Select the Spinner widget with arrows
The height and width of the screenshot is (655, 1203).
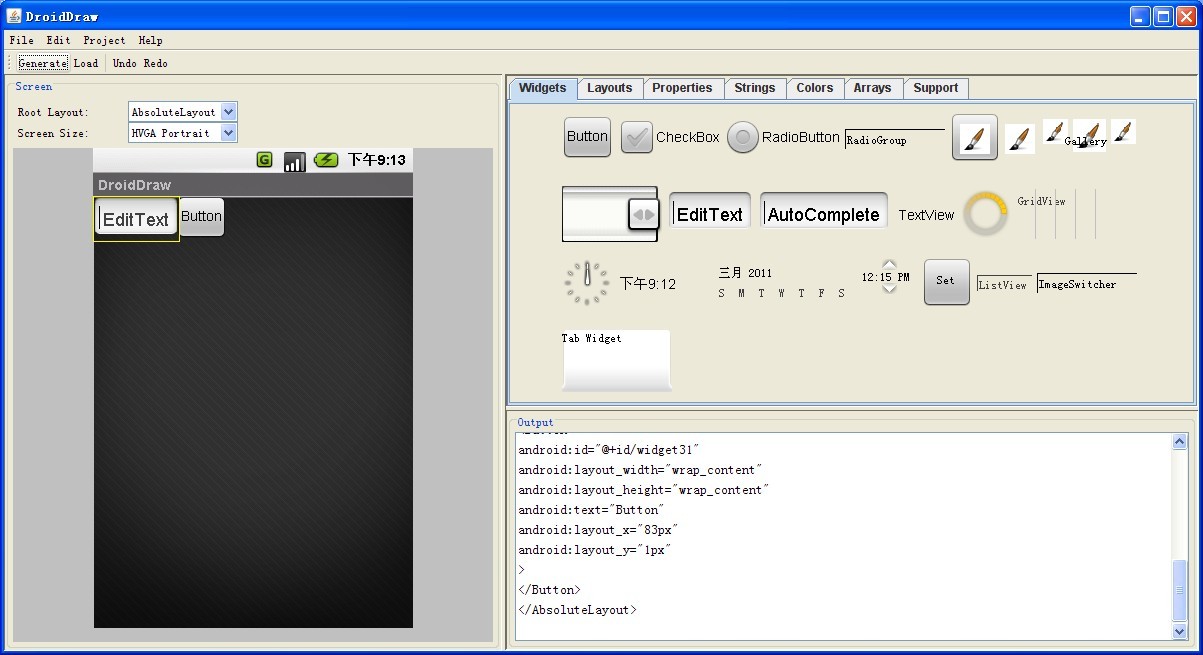pos(609,214)
